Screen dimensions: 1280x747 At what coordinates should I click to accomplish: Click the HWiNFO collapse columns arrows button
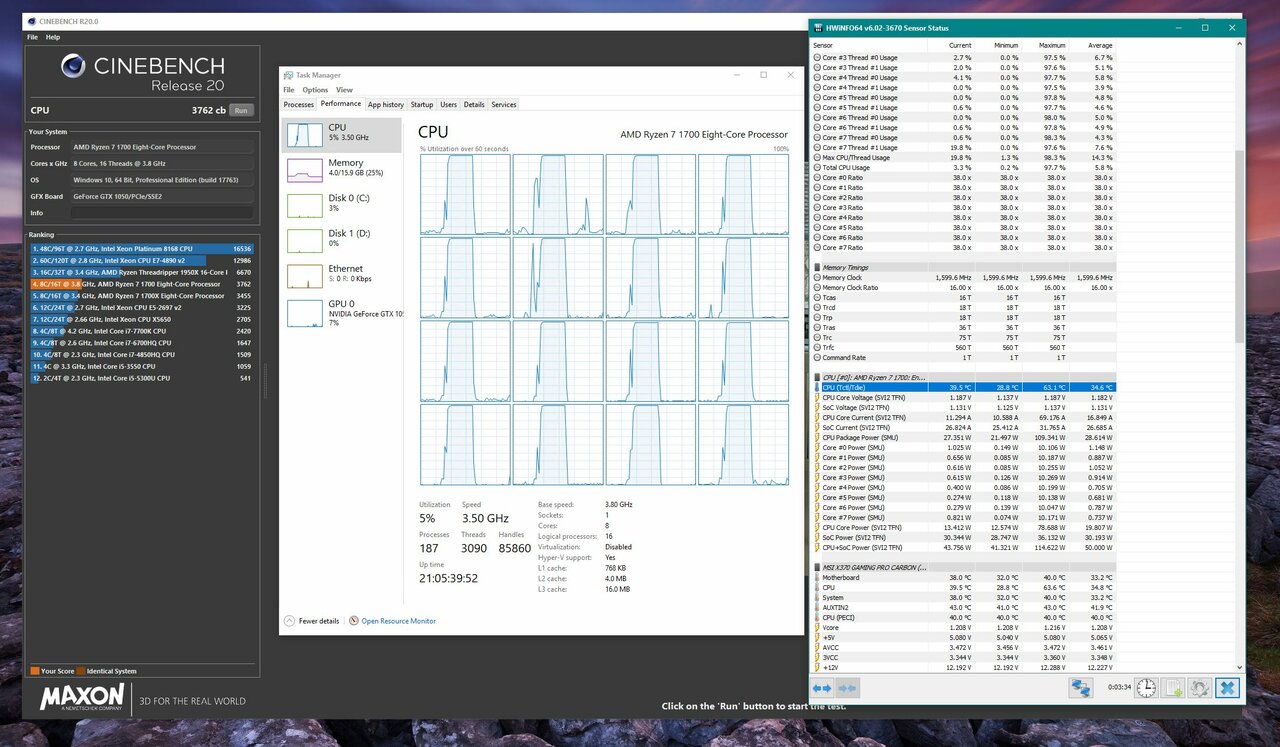(x=846, y=688)
